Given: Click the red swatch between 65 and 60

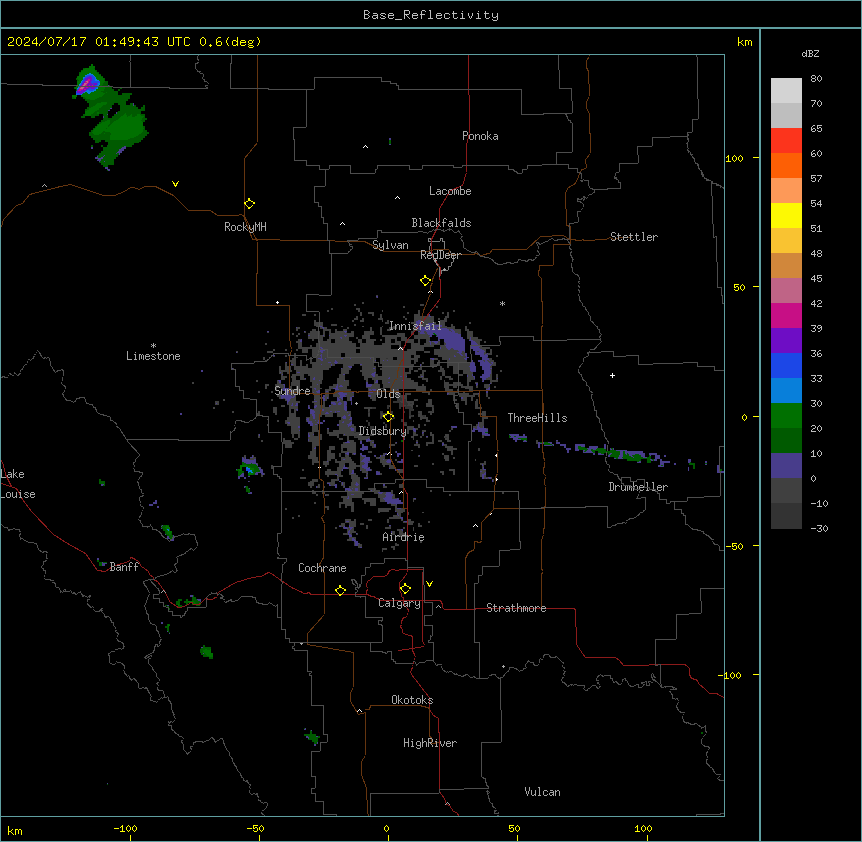Looking at the screenshot, I should (x=786, y=140).
